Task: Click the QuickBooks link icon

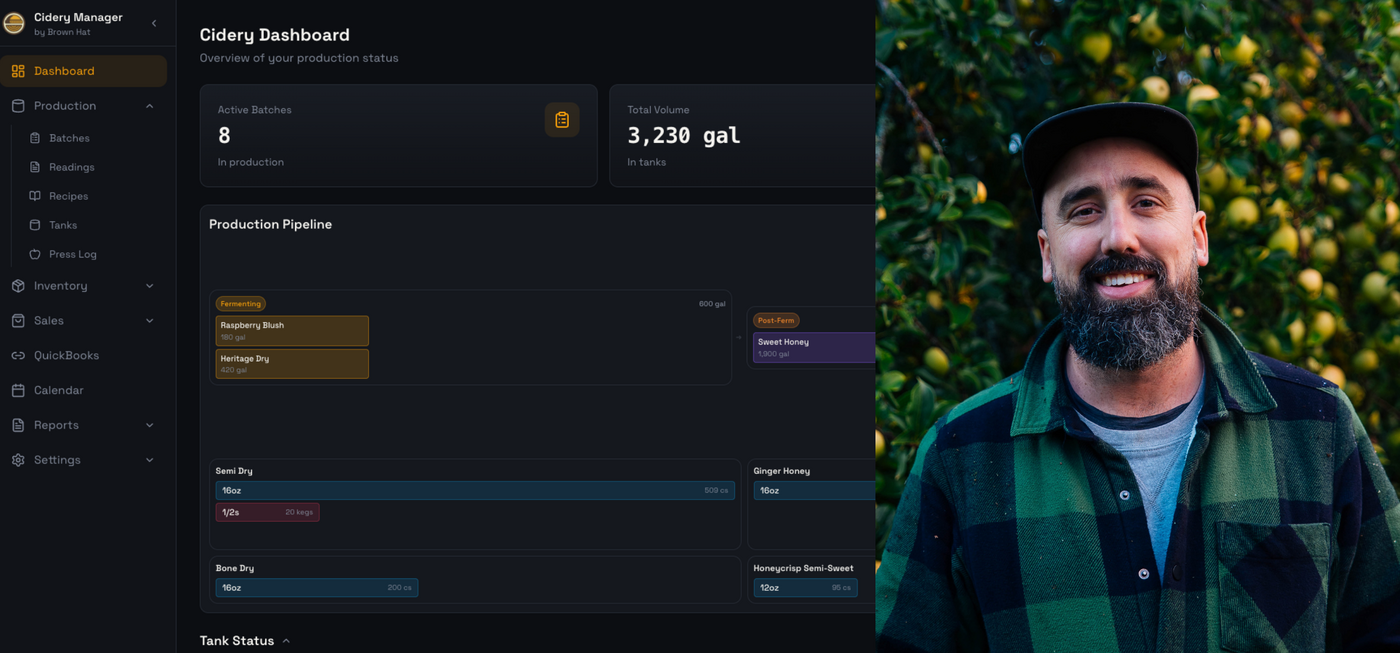Action: click(18, 356)
